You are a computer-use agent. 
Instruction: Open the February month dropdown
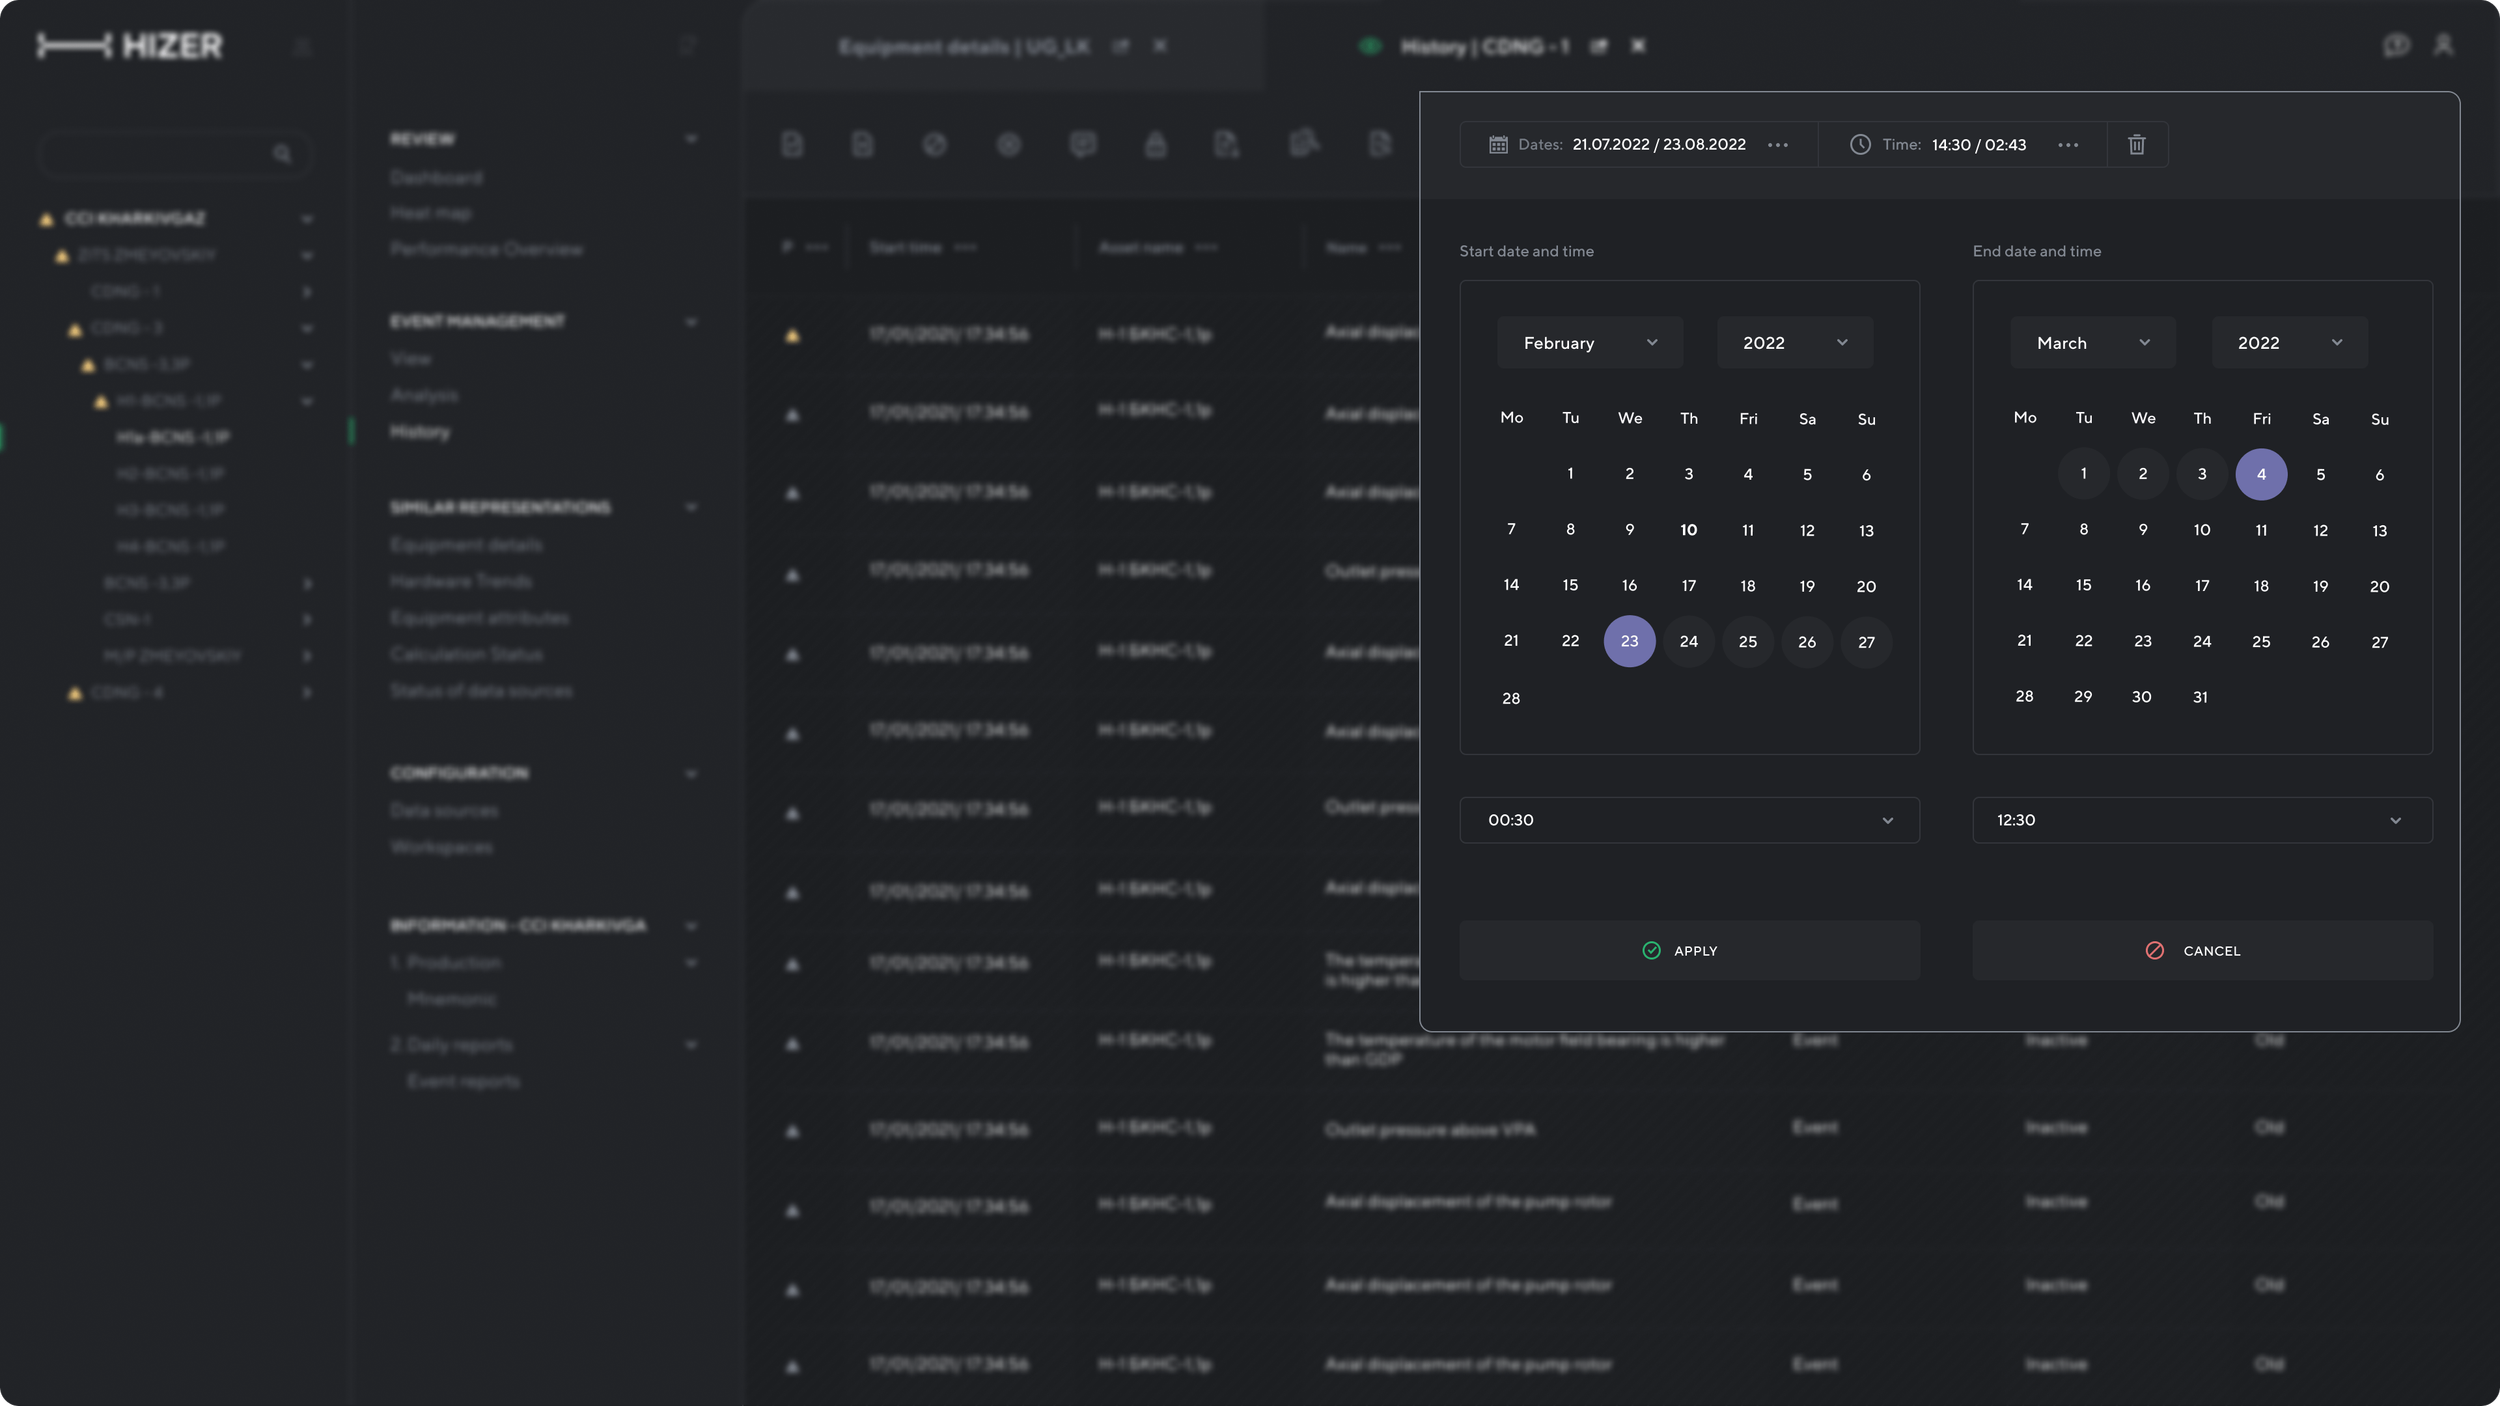pos(1589,343)
